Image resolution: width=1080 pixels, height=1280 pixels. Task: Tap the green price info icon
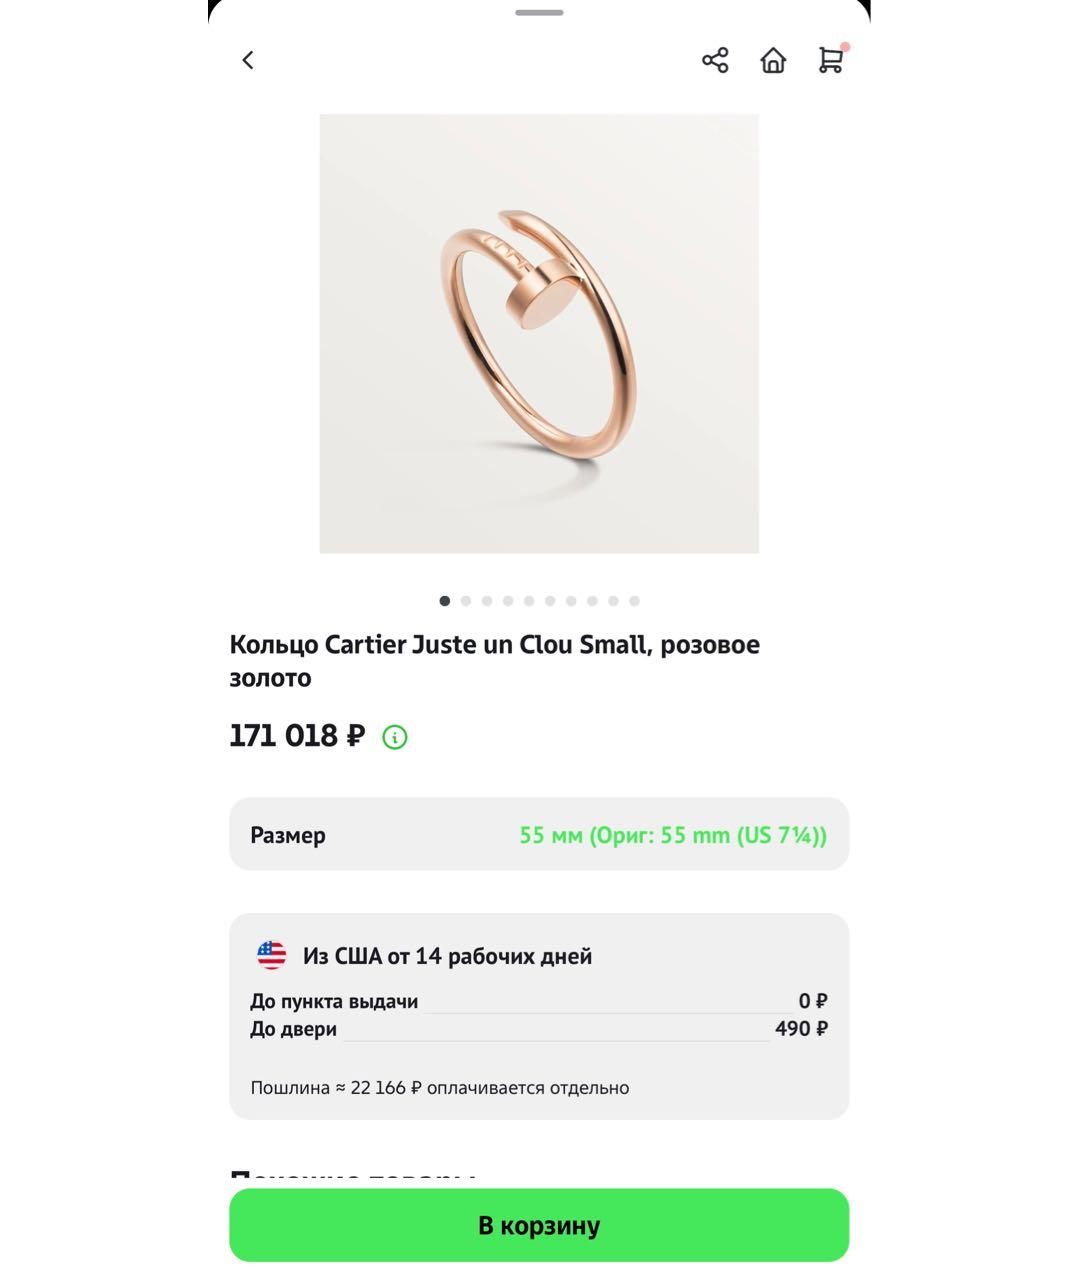[x=394, y=737]
